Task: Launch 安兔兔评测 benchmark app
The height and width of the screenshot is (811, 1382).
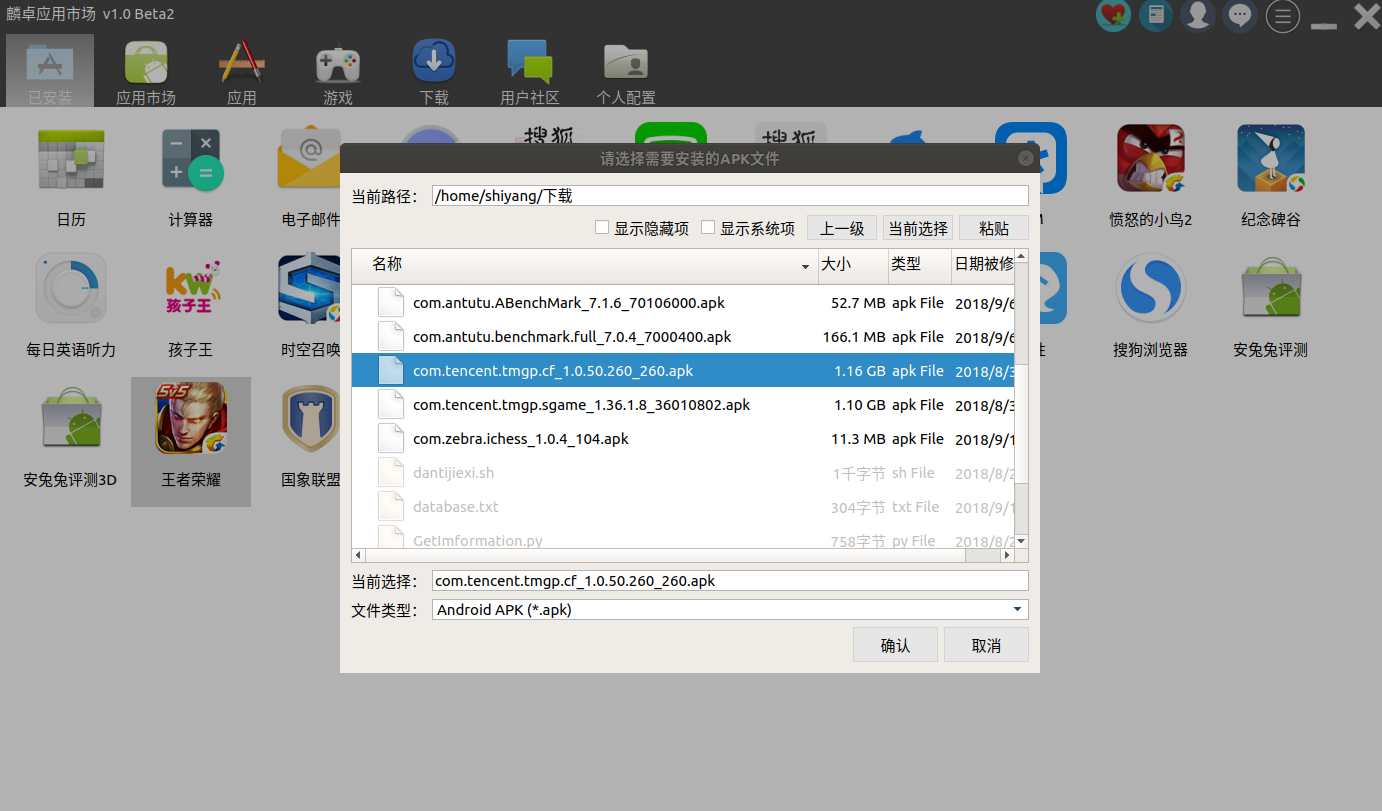Action: click(1271, 305)
